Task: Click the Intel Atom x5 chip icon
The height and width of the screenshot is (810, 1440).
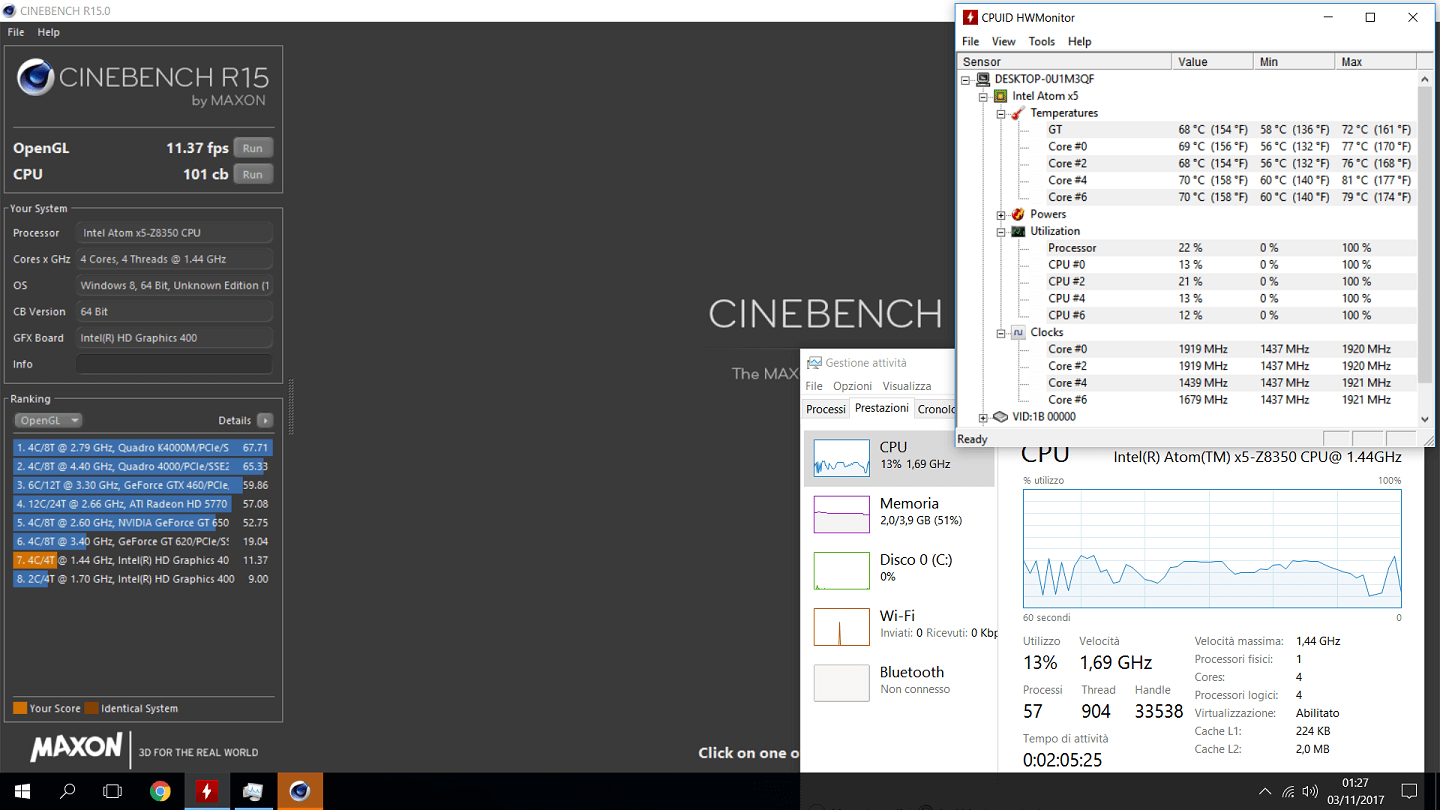Action: pyautogui.click(x=1000, y=97)
